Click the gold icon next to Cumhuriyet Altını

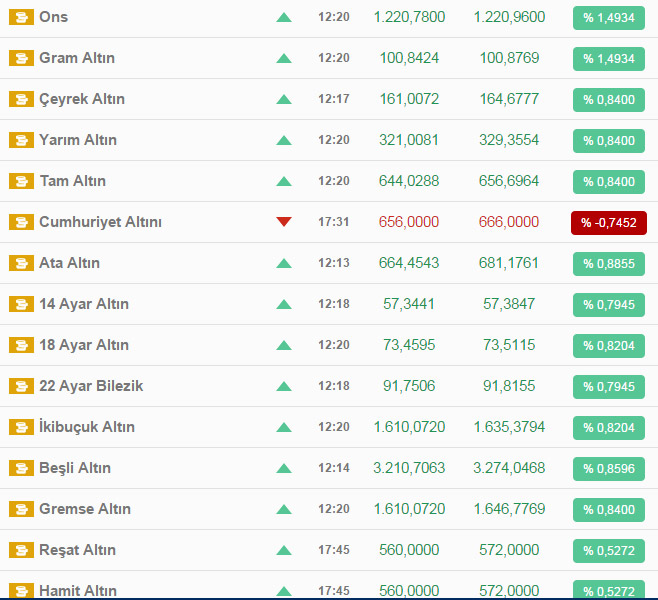[x=21, y=222]
